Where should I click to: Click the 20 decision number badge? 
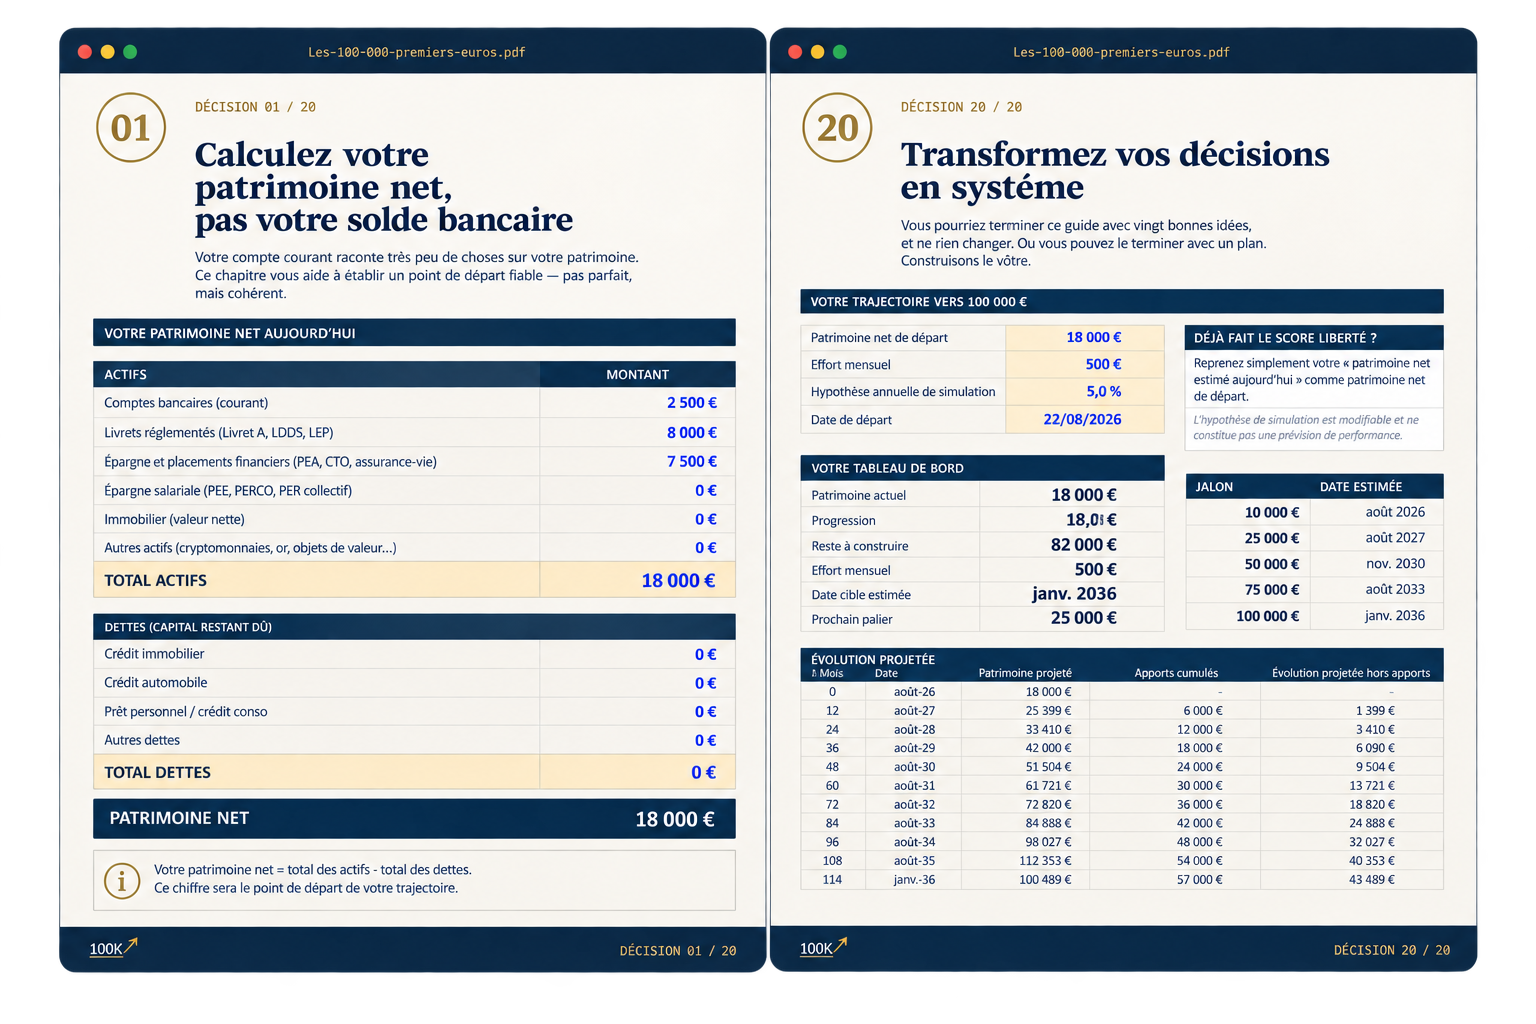tap(837, 127)
